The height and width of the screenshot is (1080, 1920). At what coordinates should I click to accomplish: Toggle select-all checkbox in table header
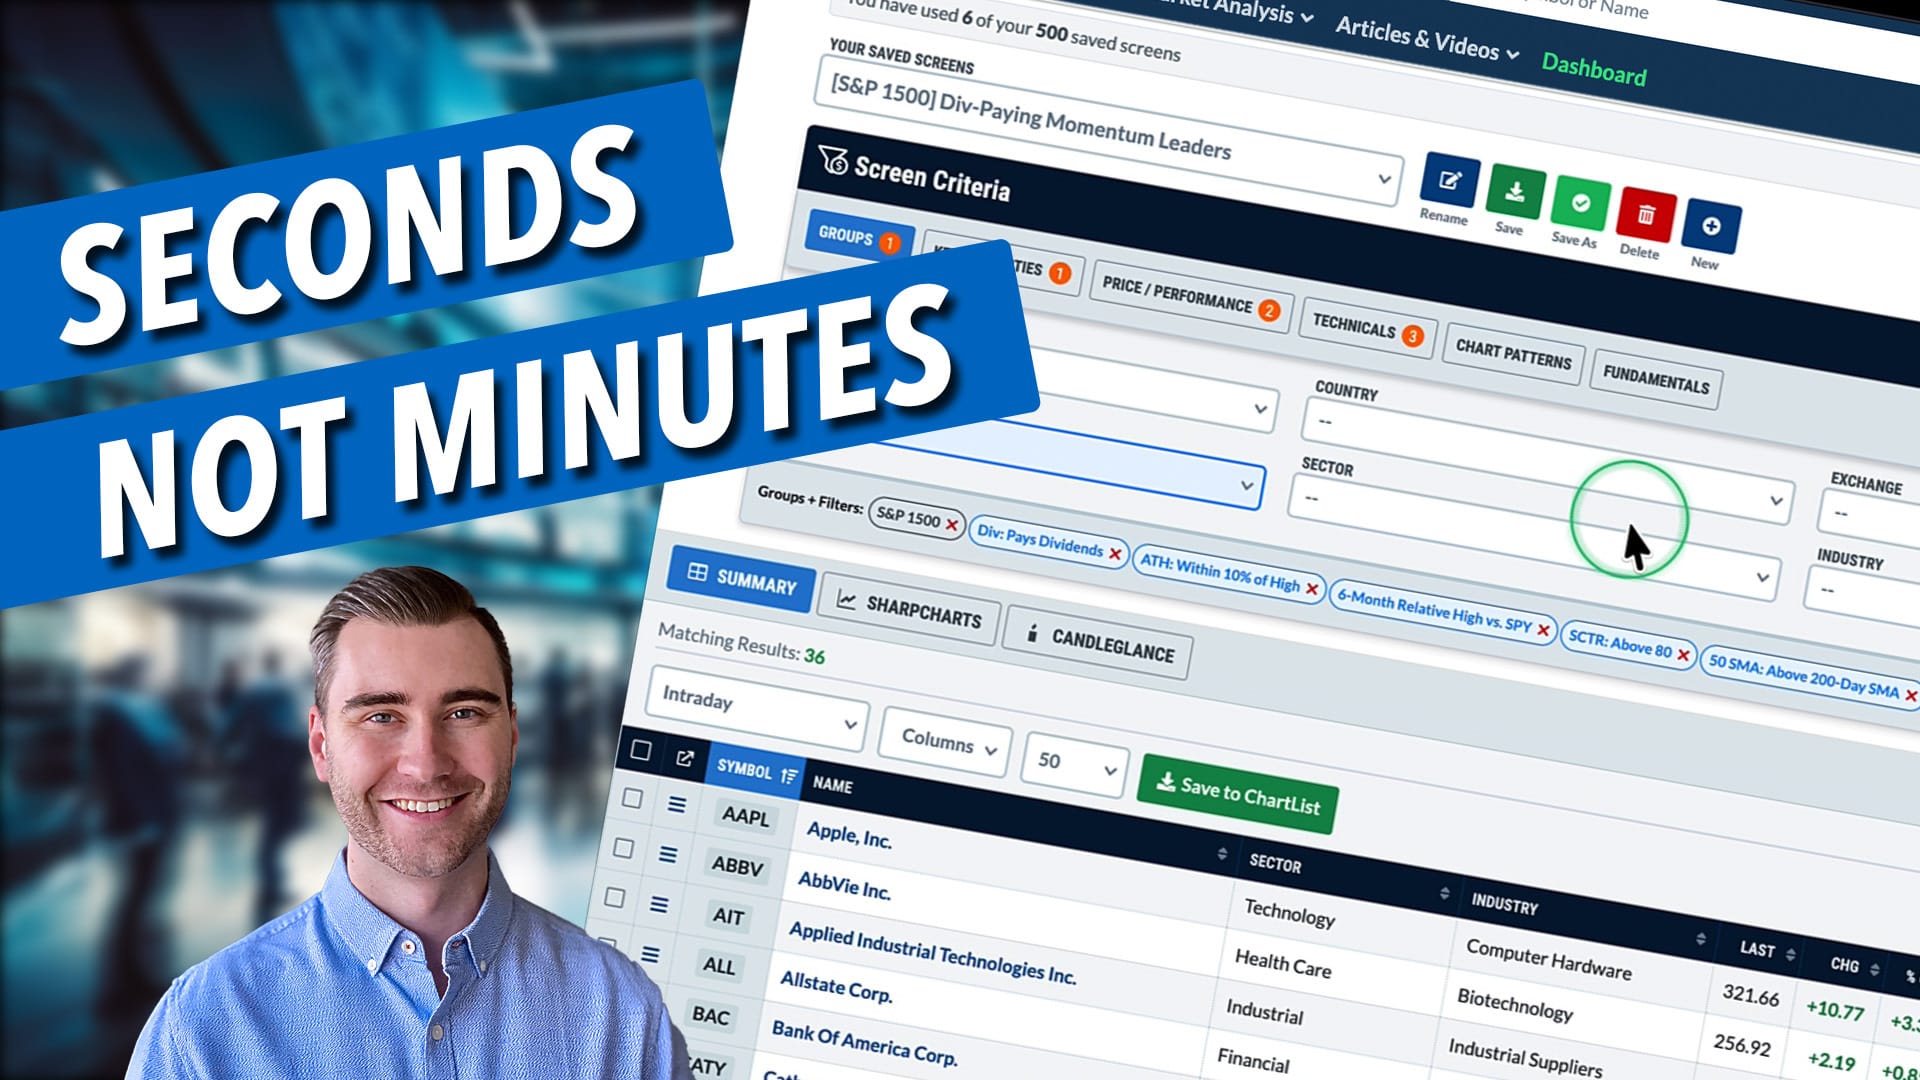[641, 750]
